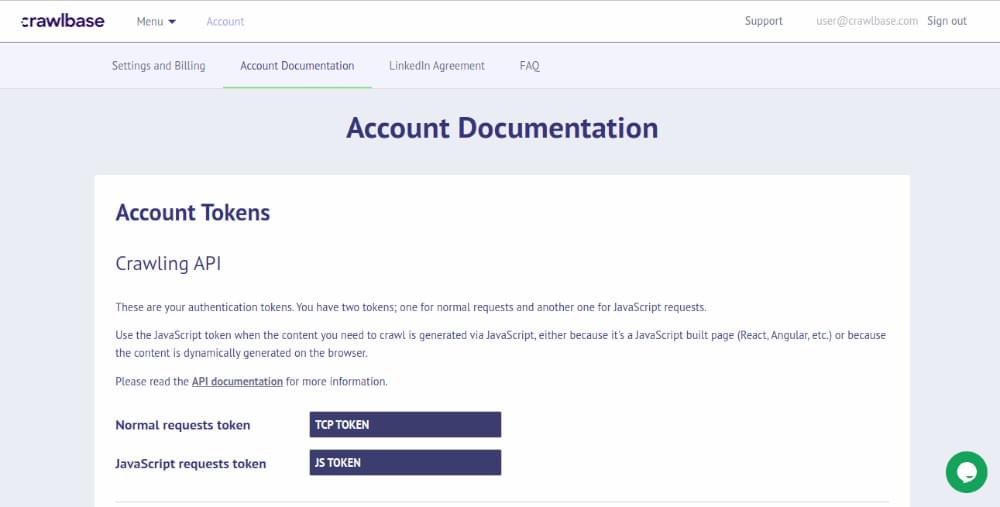
Task: Click the 'Use the JavaScript token' paragraph
Action: point(501,344)
